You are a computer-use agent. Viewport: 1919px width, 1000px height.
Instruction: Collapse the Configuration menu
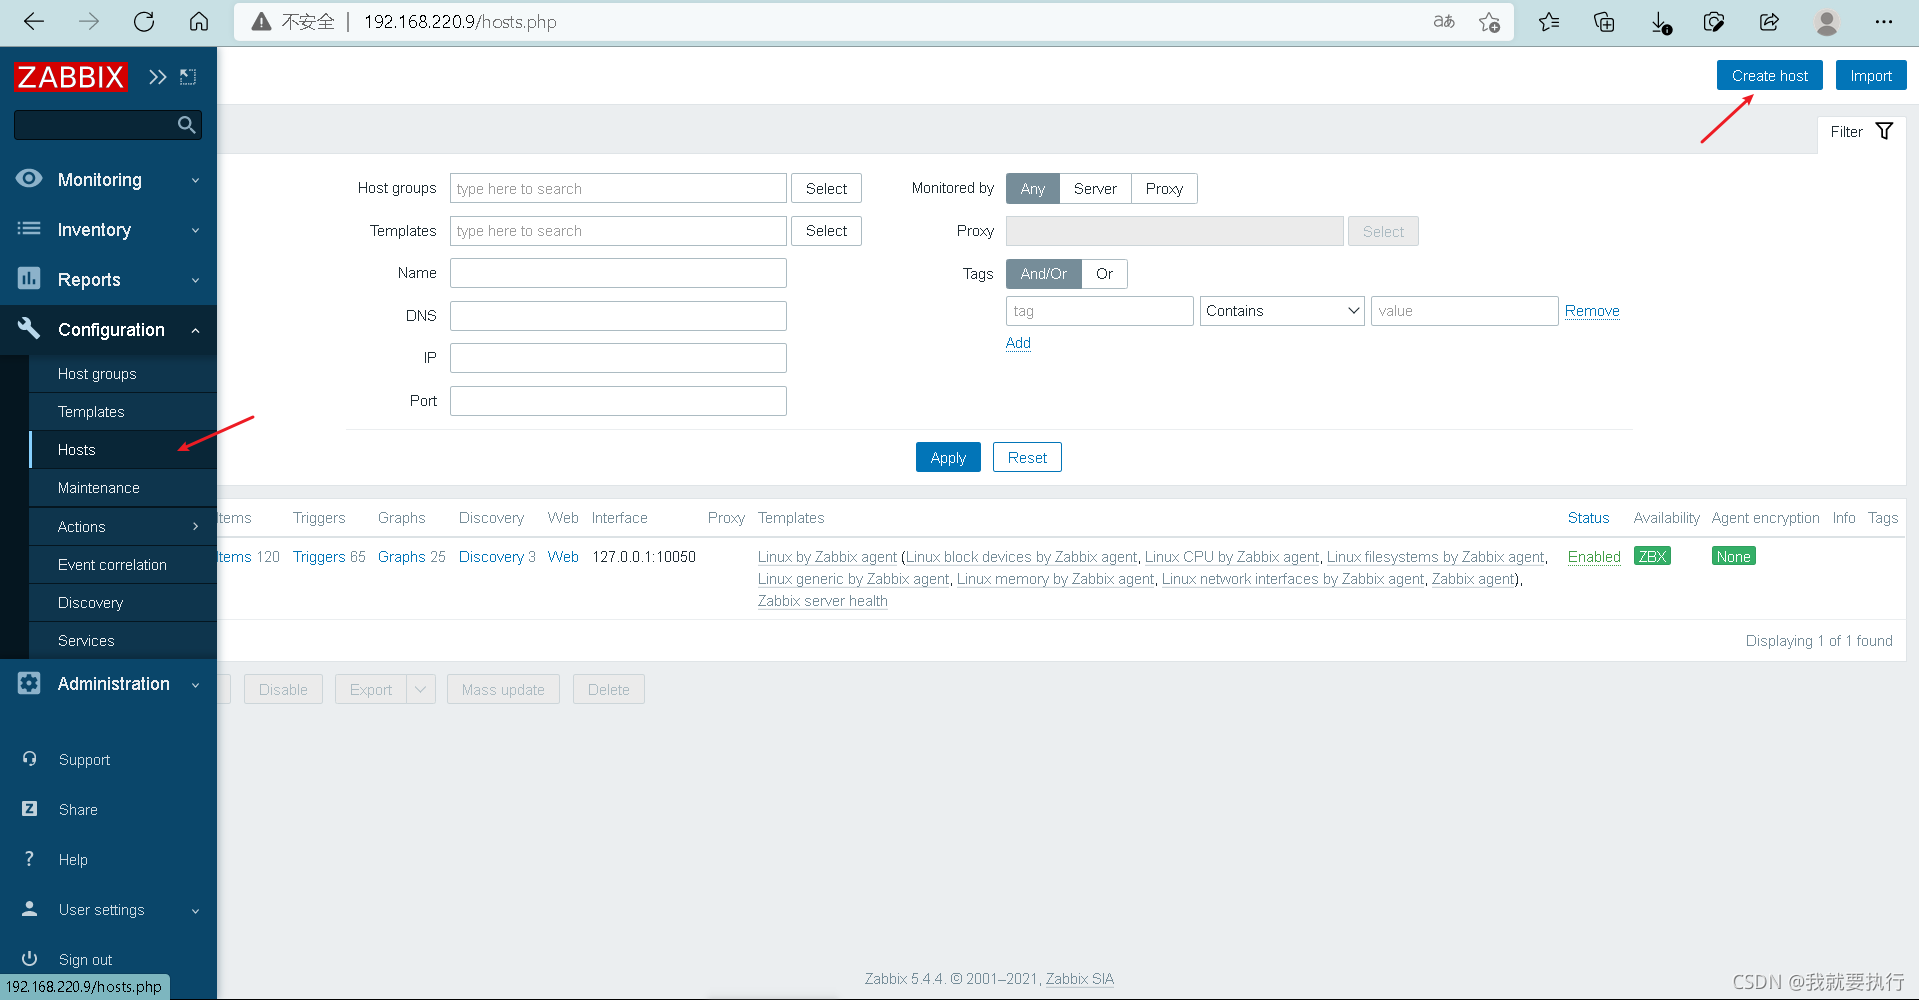(195, 330)
